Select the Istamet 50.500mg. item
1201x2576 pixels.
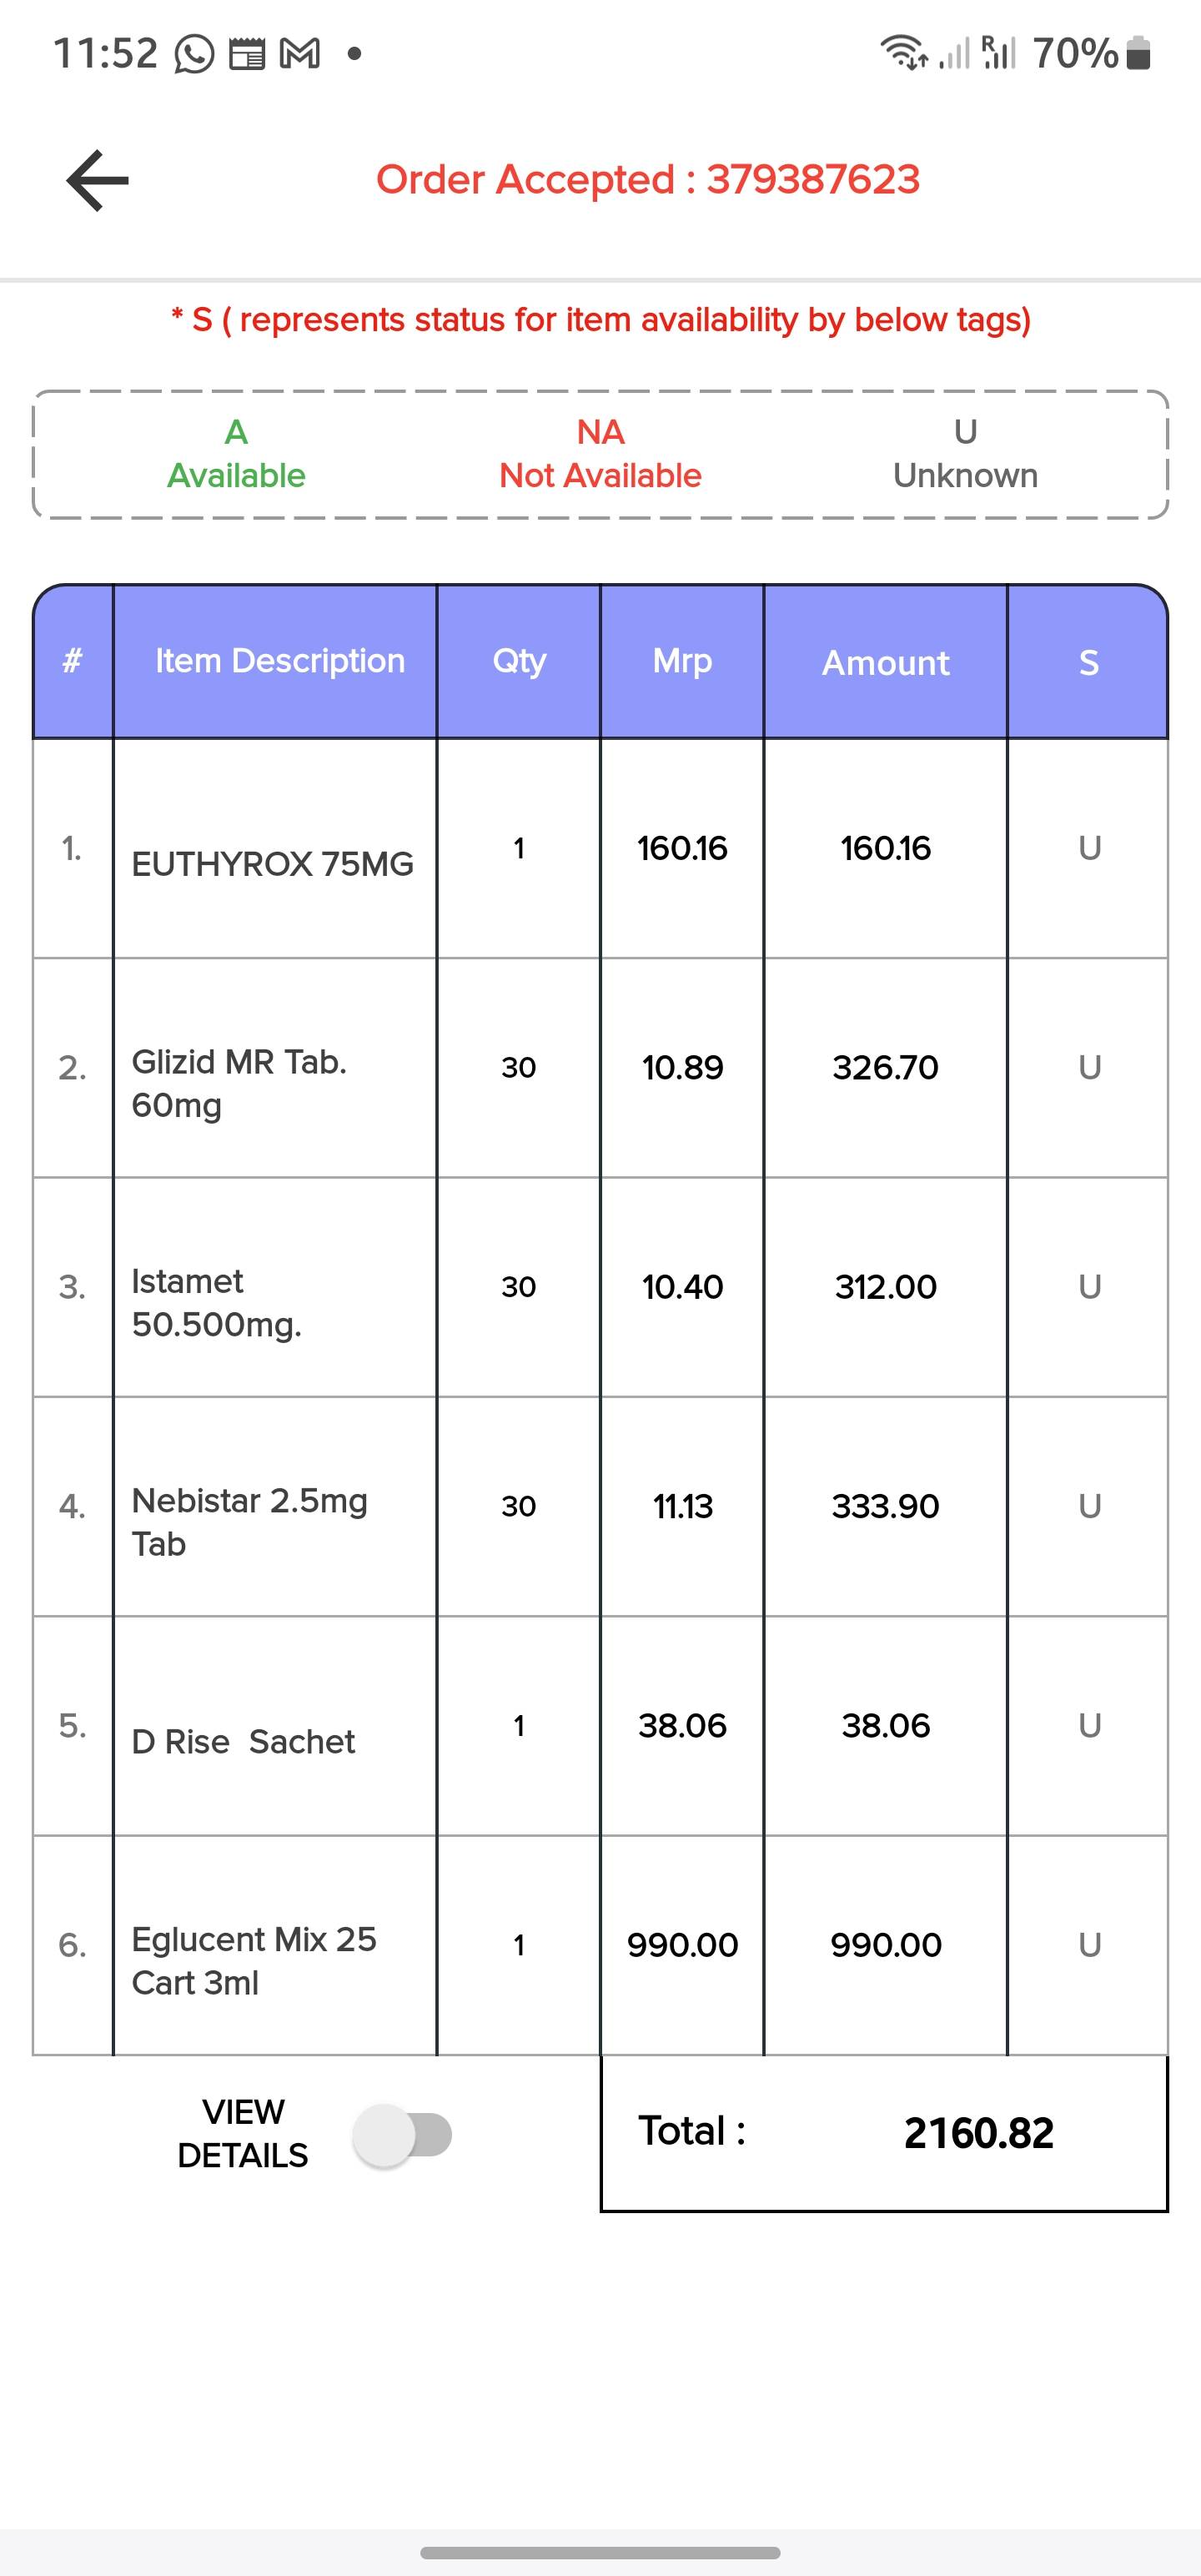[x=216, y=1302]
